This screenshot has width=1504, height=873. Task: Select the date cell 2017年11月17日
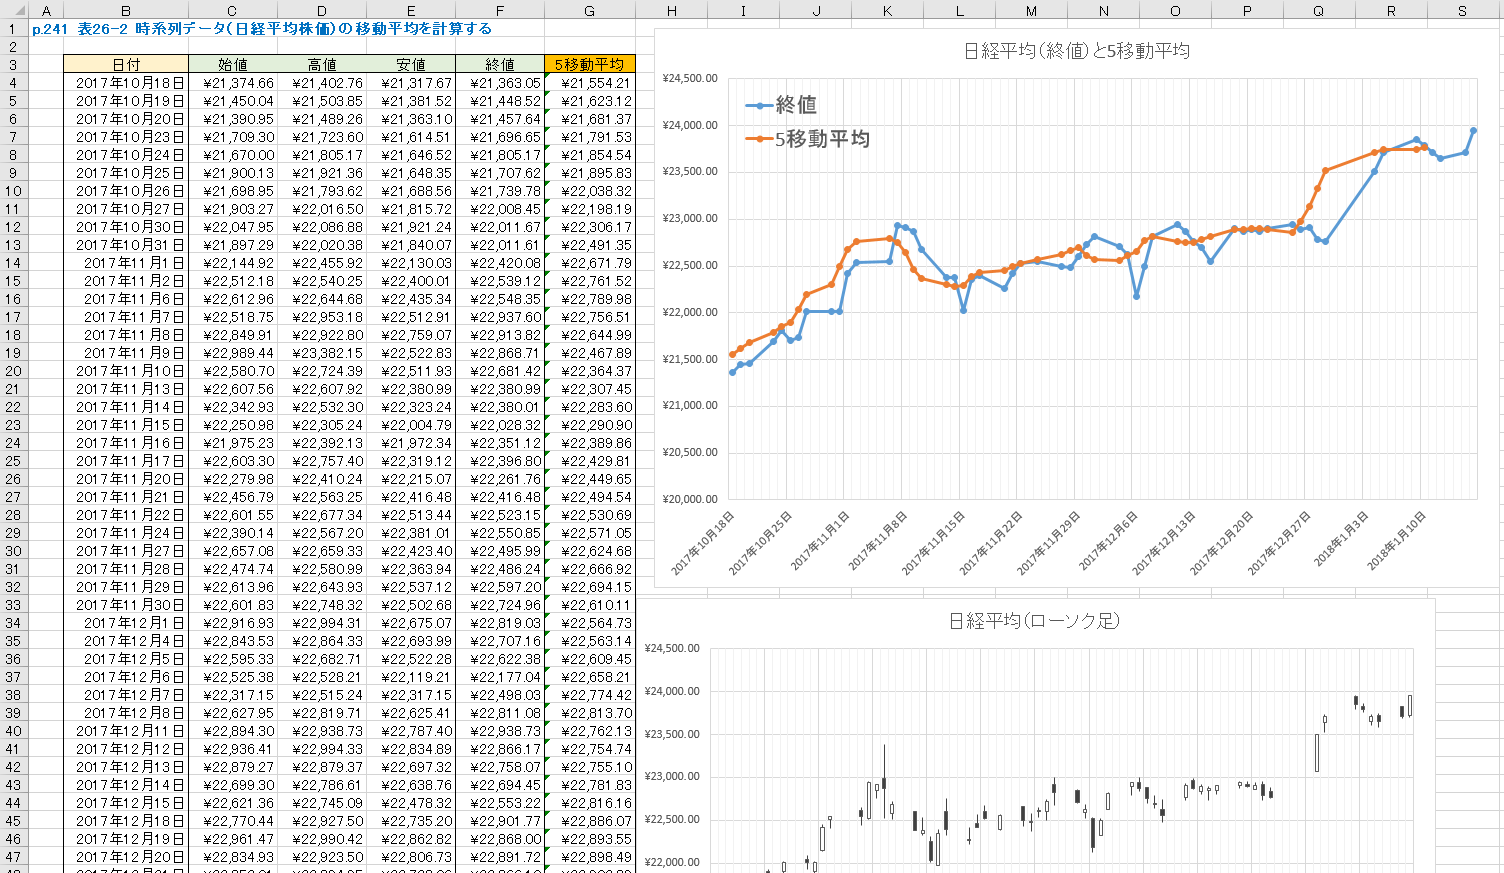(126, 461)
